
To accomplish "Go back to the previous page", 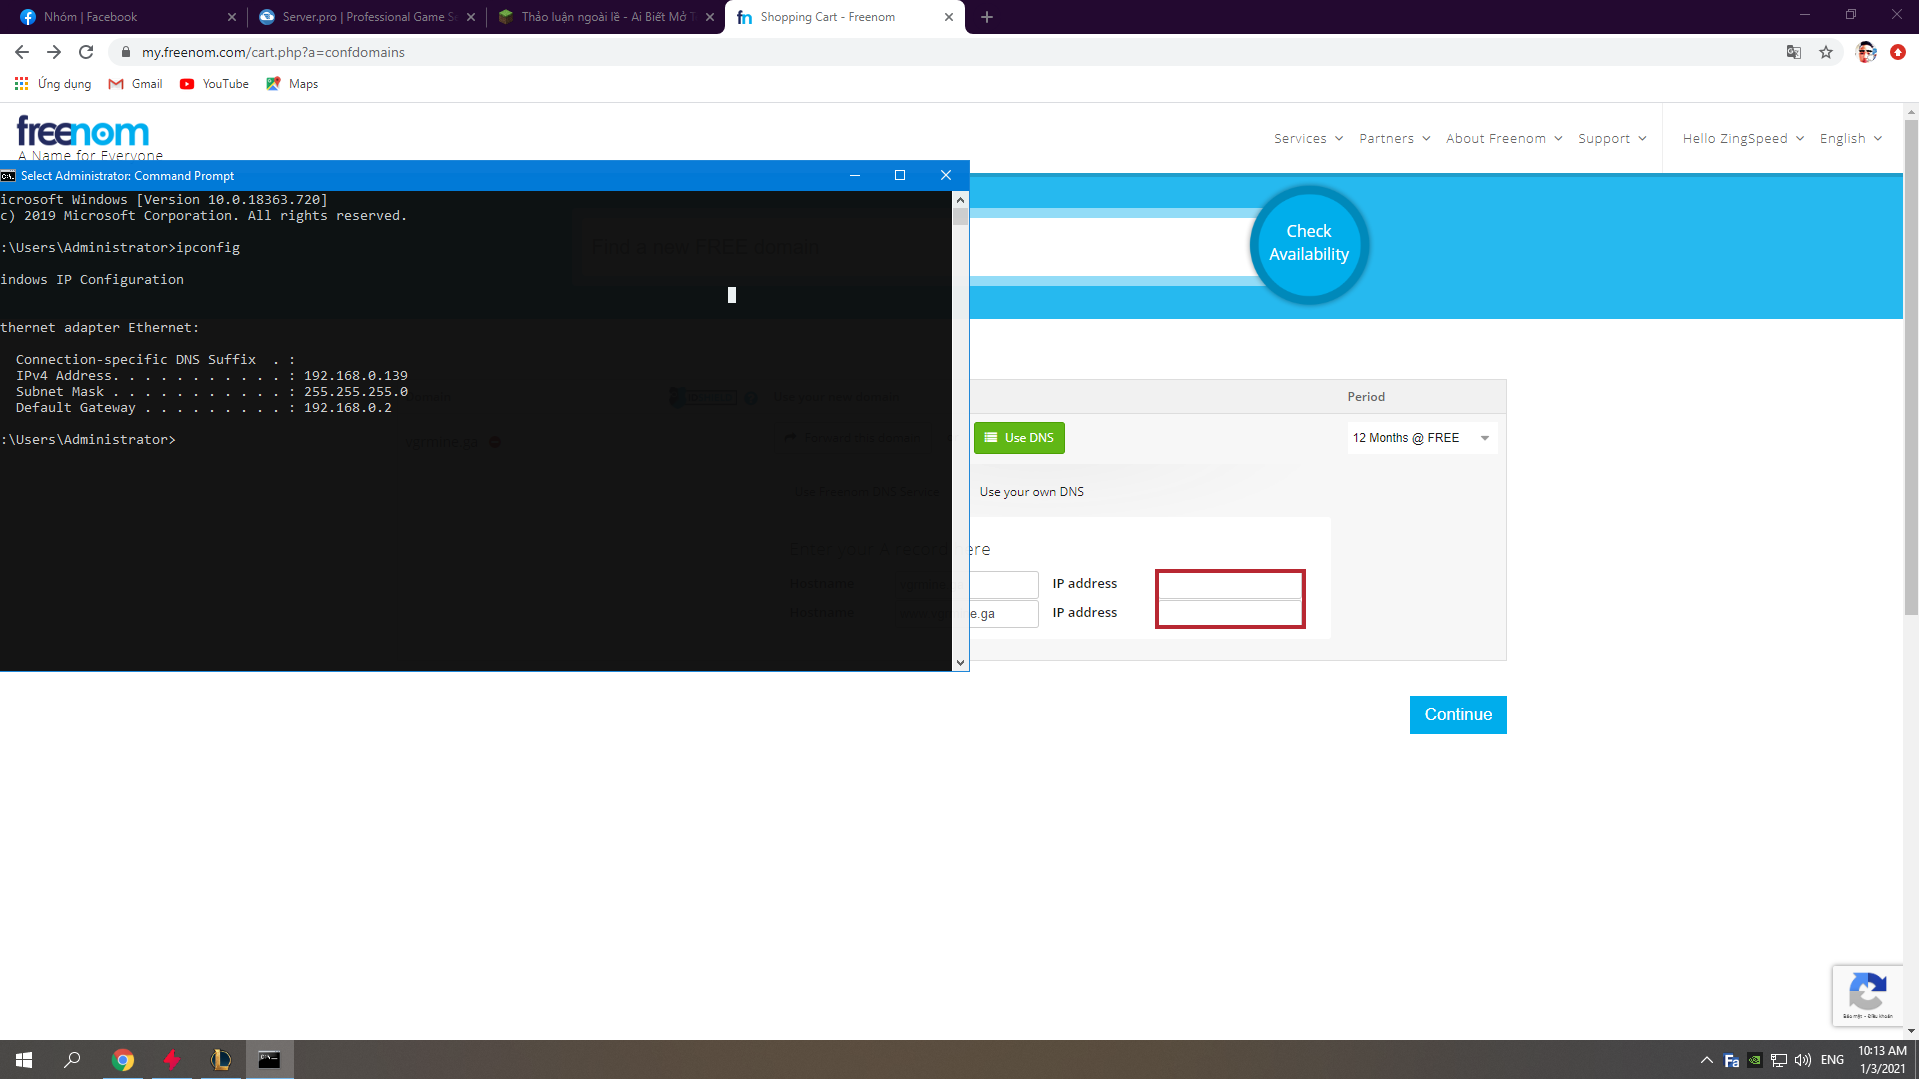I will pyautogui.click(x=22, y=52).
